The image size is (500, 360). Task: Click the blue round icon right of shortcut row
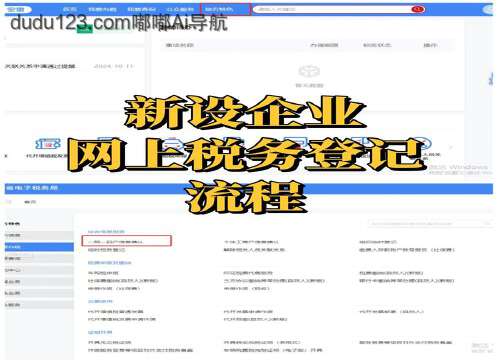425,144
